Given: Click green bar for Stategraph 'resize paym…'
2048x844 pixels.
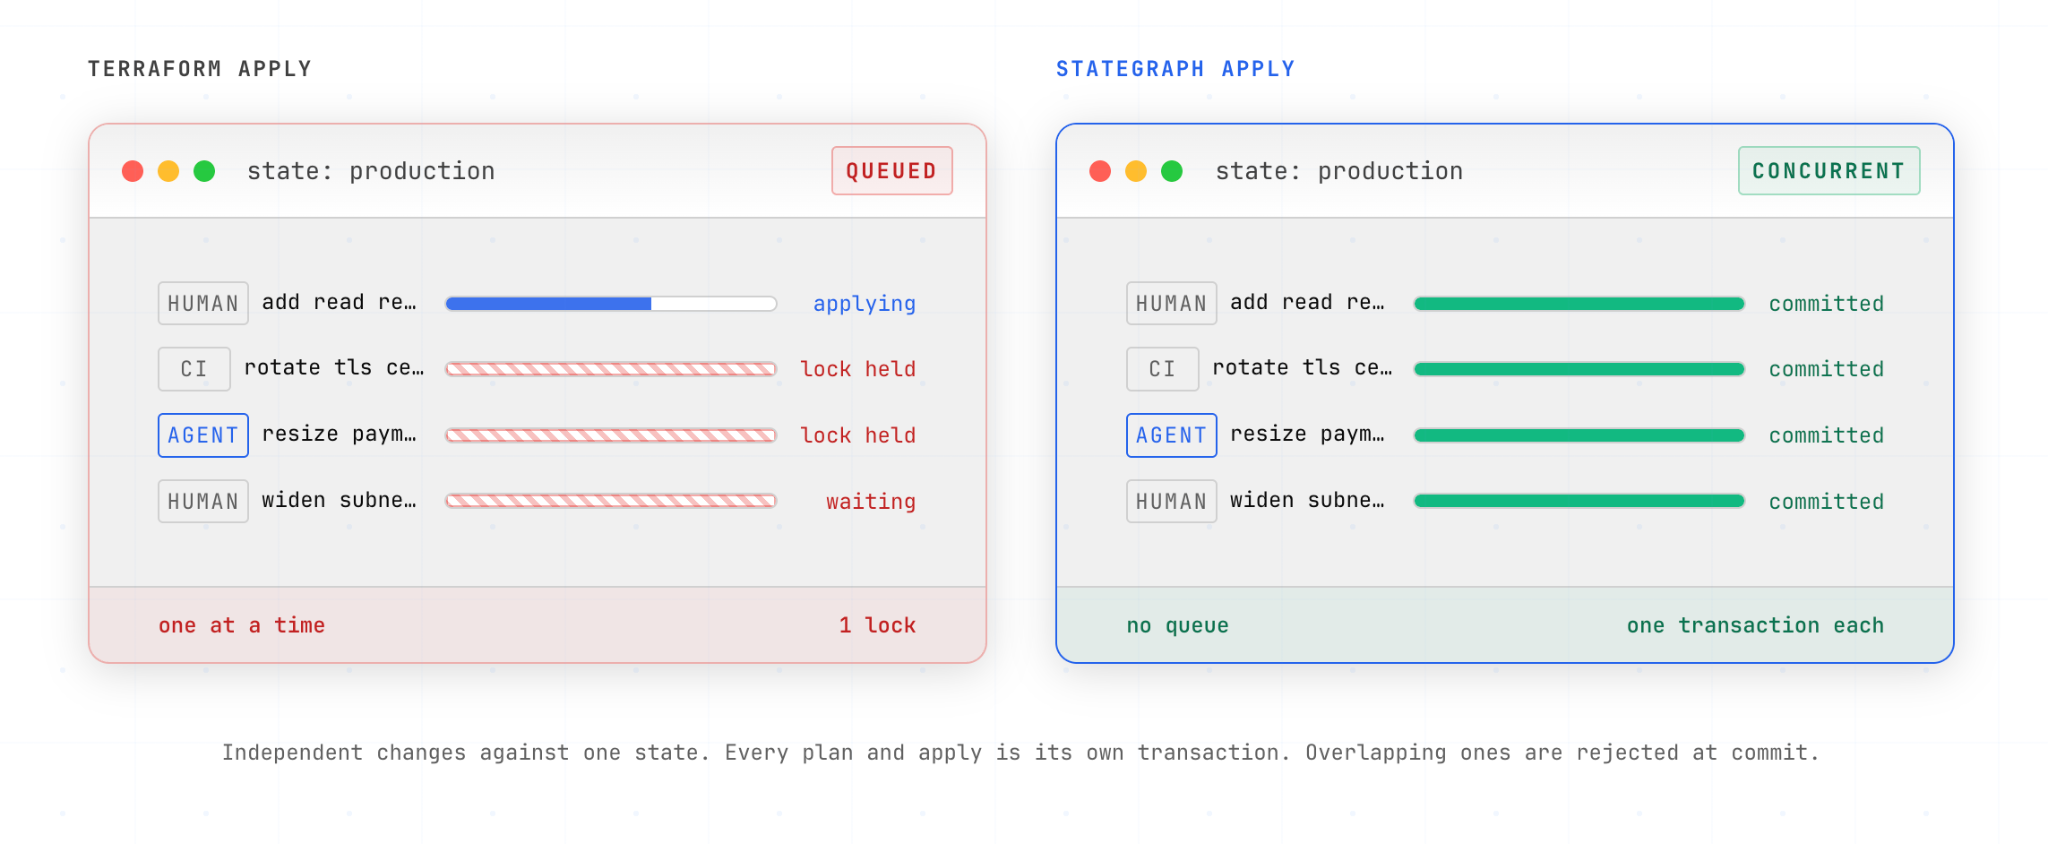Looking at the screenshot, I should 1579,435.
